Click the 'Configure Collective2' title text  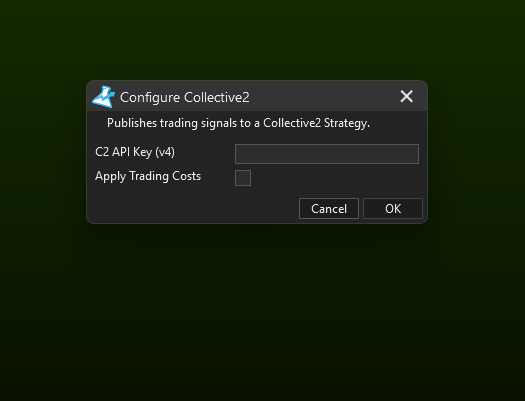[185, 97]
